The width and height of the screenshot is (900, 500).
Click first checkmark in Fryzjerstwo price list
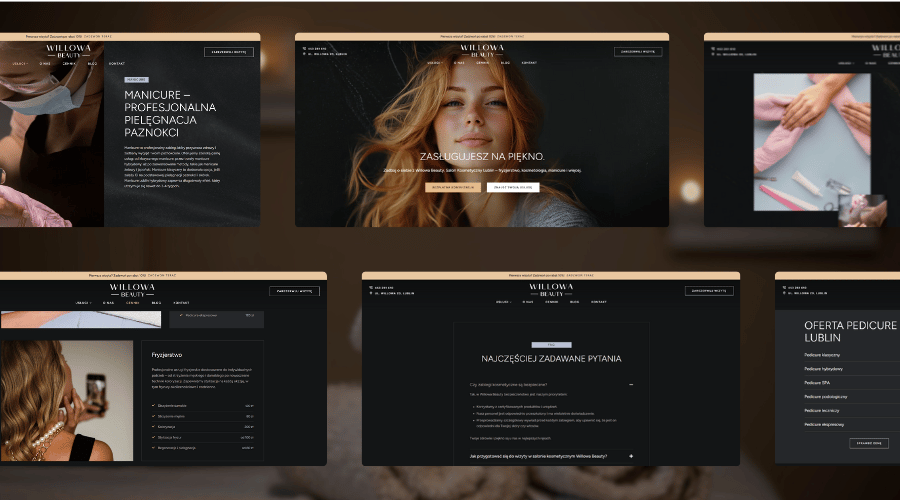click(x=154, y=405)
